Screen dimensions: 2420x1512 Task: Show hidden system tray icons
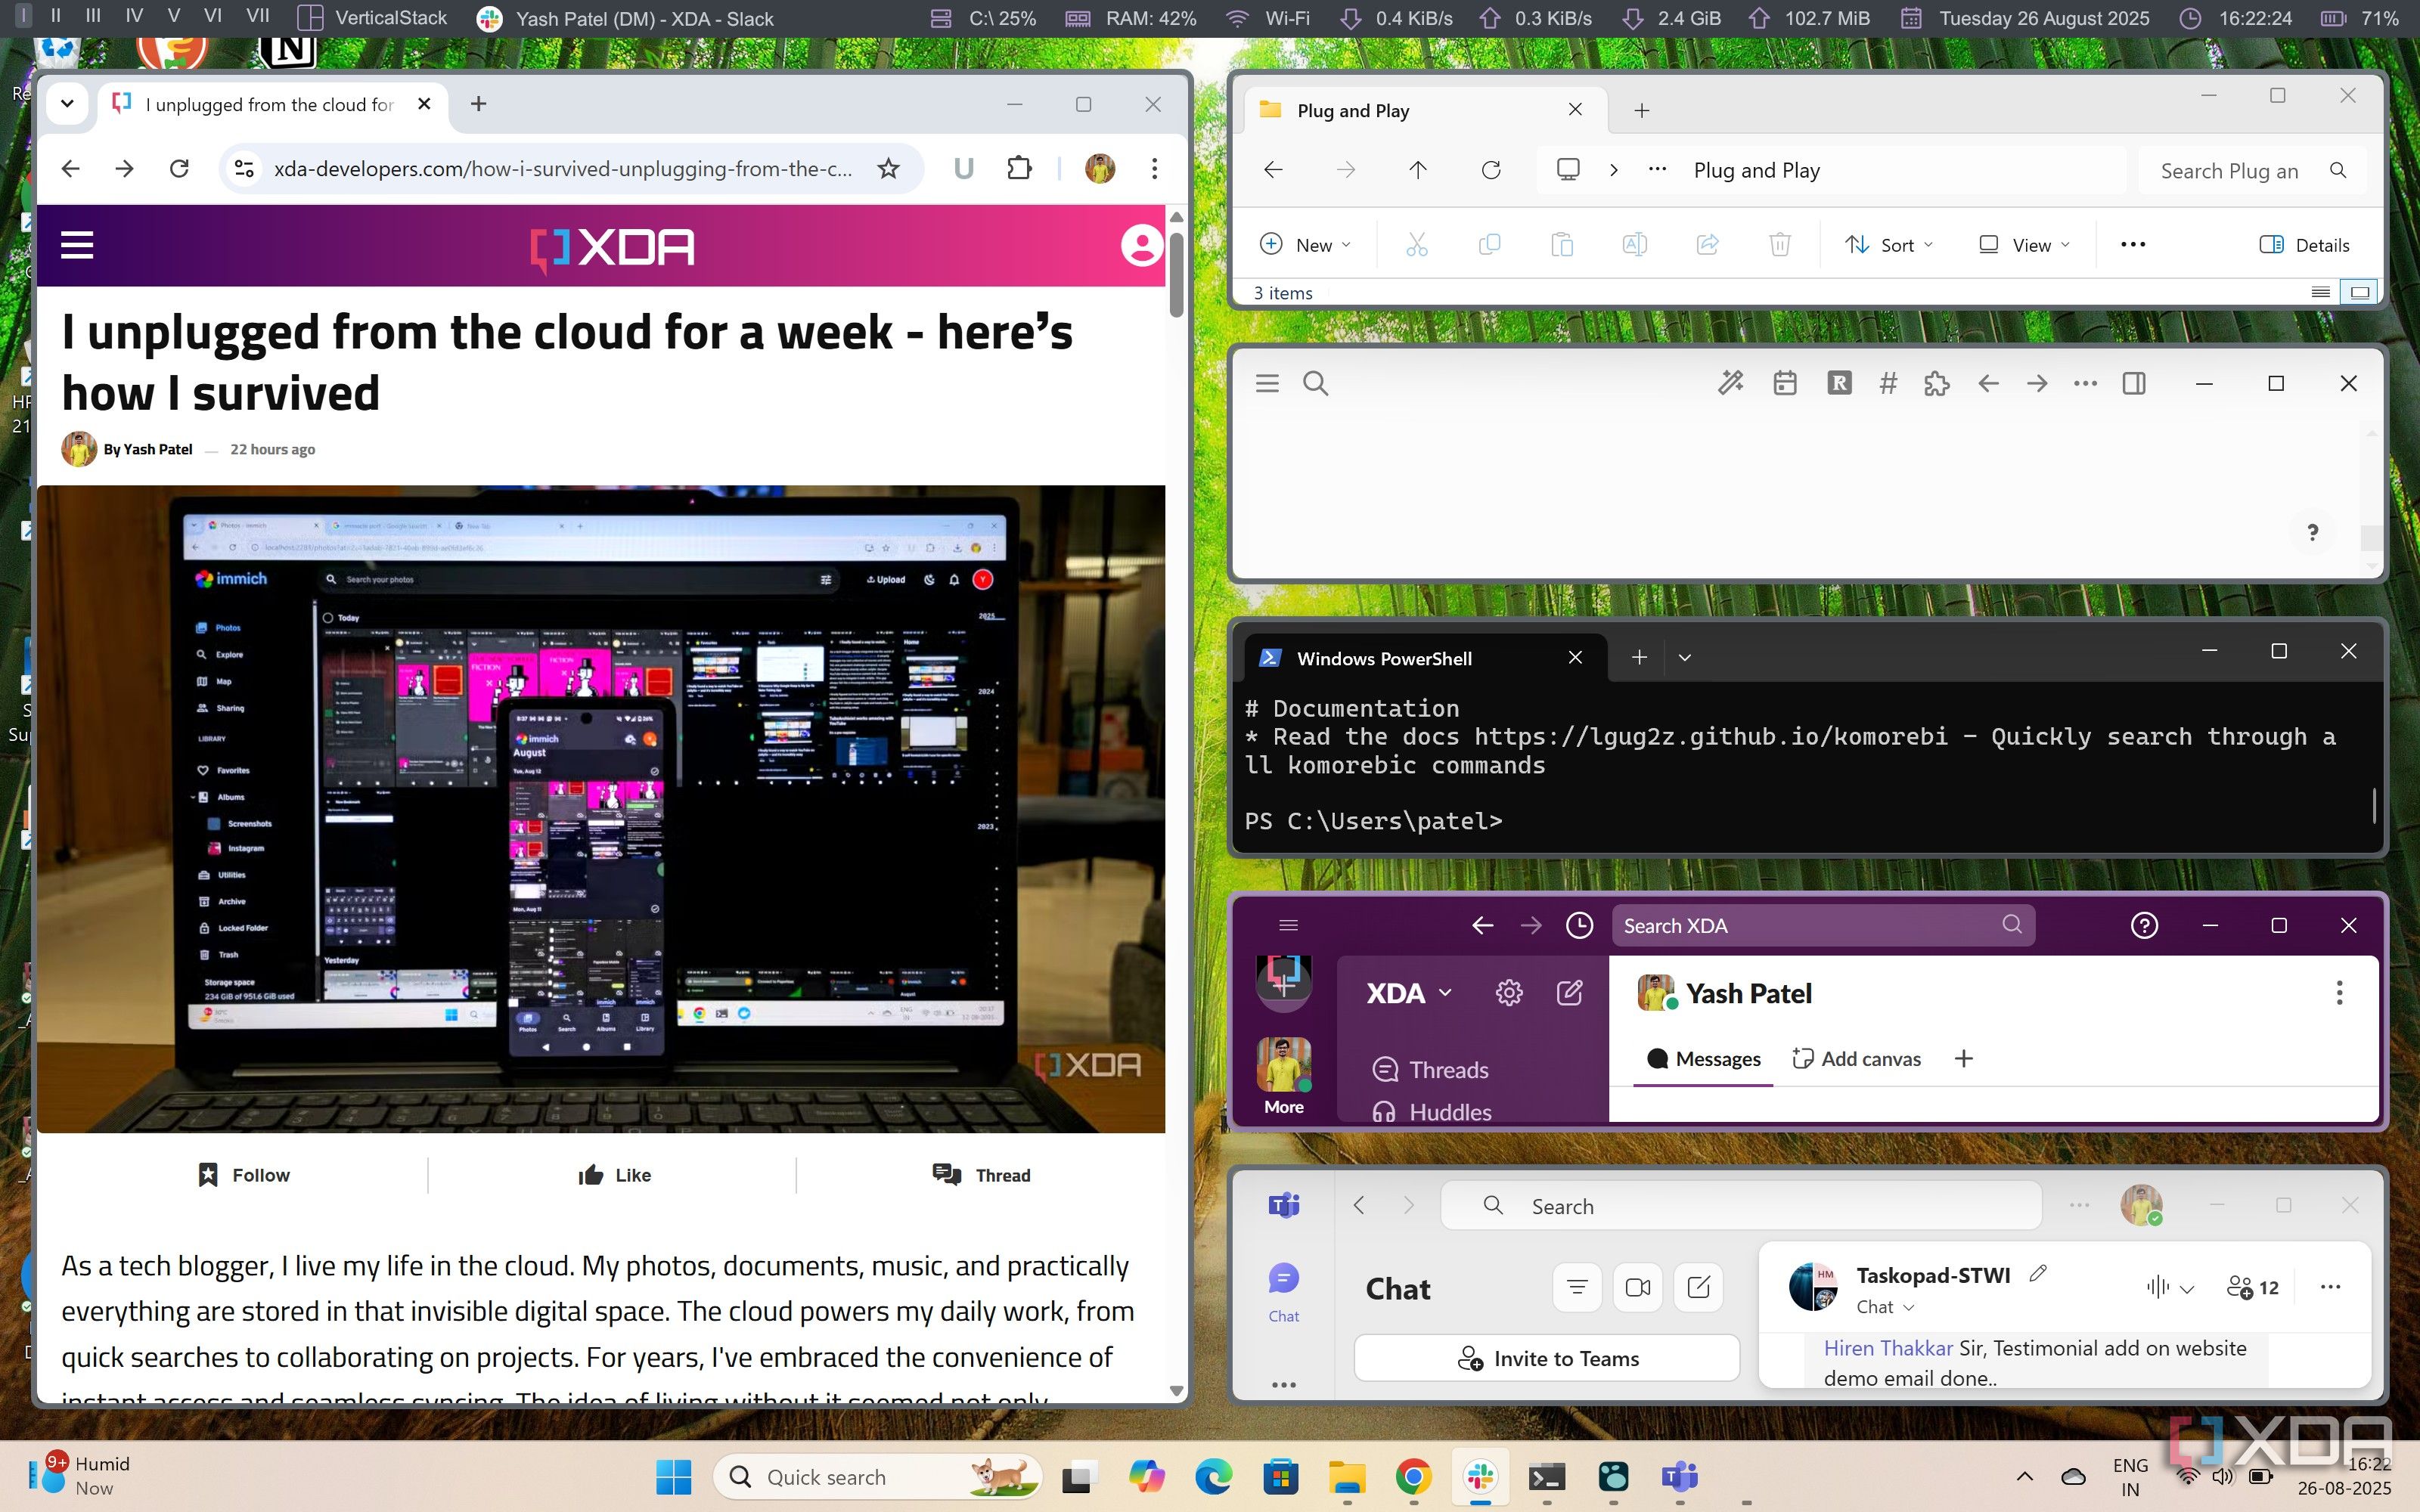(x=2024, y=1477)
